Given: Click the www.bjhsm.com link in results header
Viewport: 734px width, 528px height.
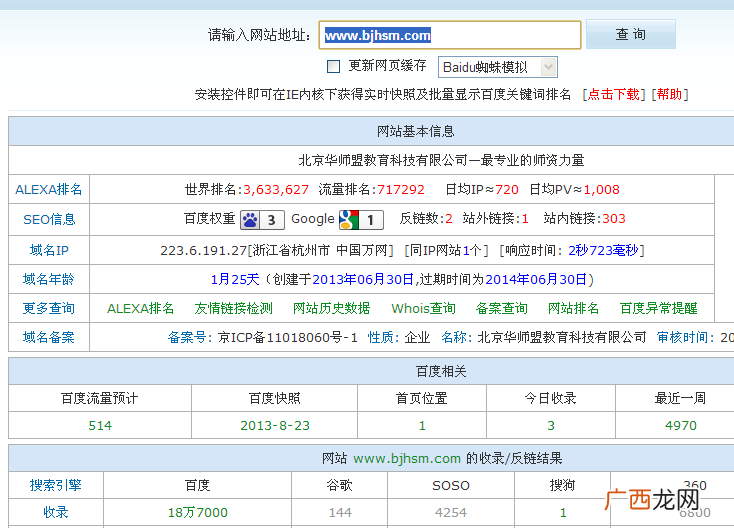Looking at the screenshot, I should click(407, 458).
